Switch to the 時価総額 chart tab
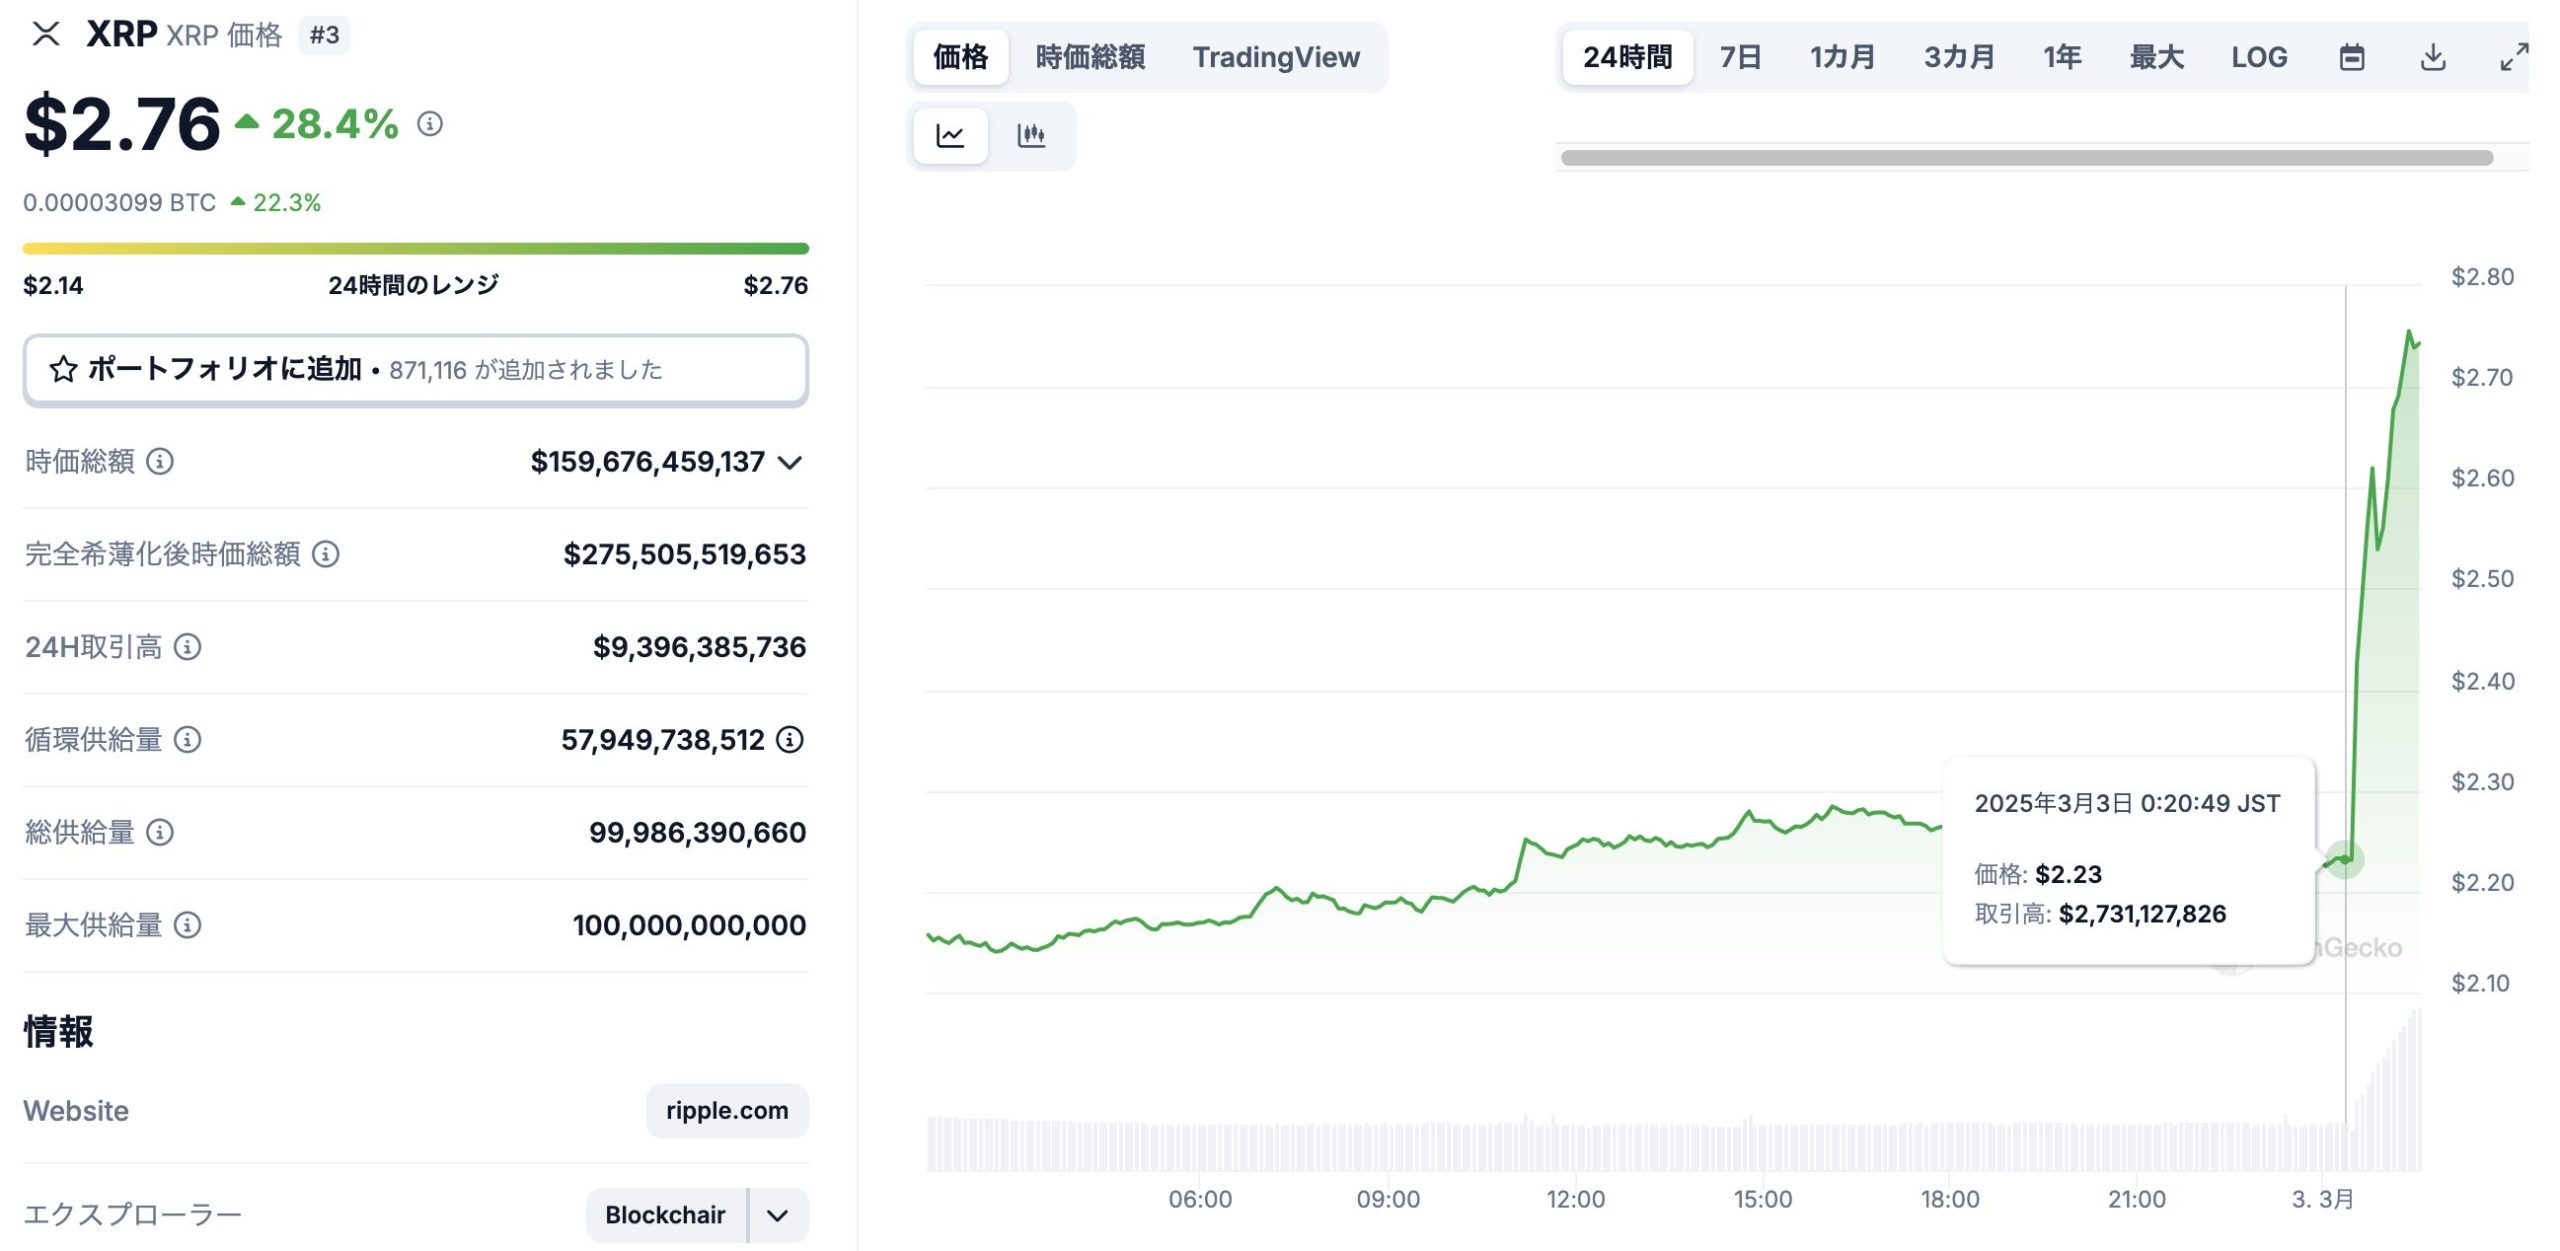 pos(1090,57)
